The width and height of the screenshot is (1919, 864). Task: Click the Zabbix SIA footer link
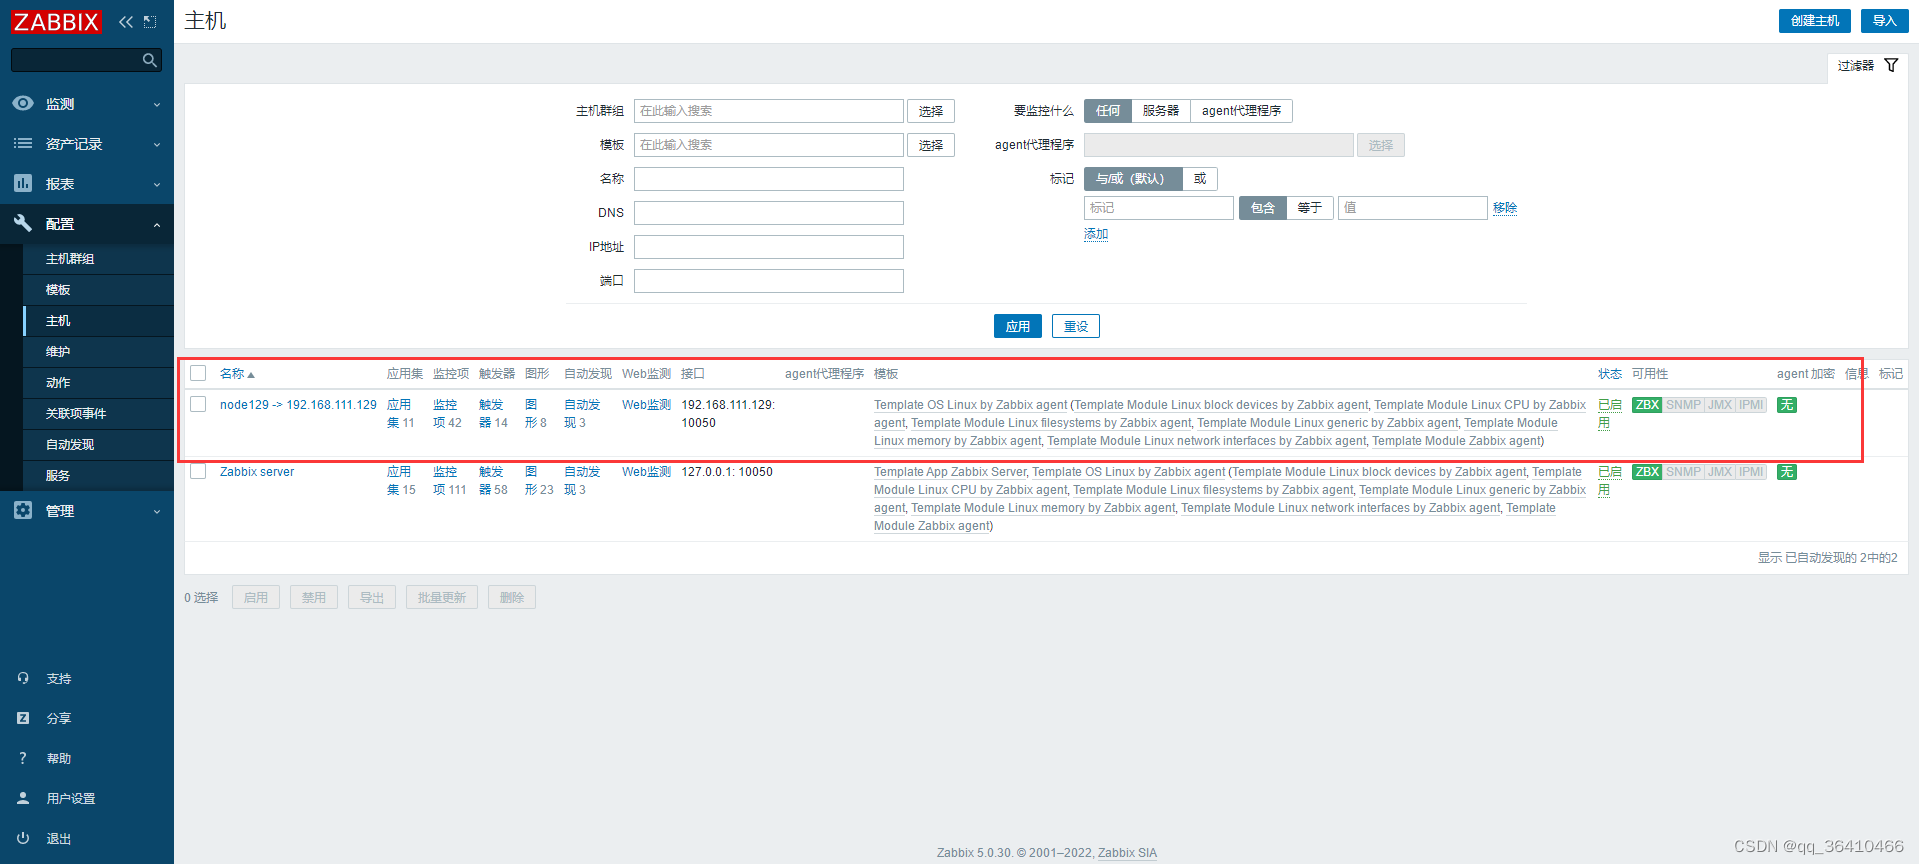click(1127, 853)
